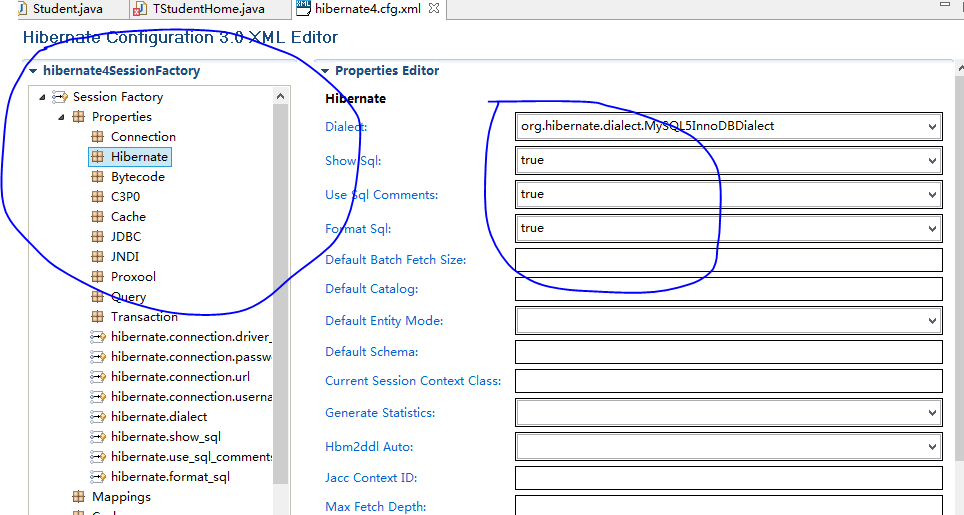Click the Properties folder icon
964x515 pixels.
coord(79,117)
